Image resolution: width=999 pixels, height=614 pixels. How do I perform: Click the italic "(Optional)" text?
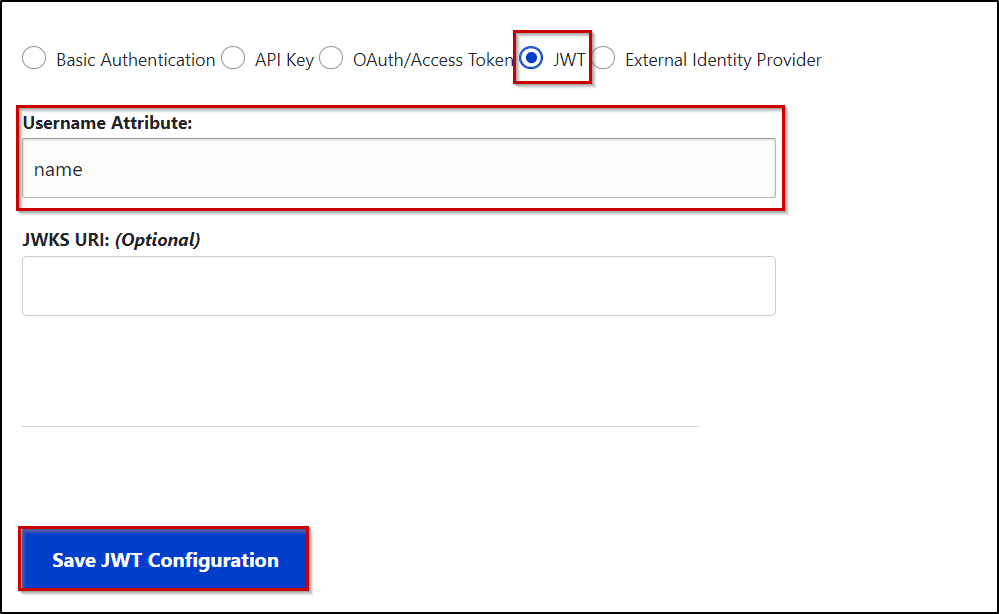[x=158, y=240]
